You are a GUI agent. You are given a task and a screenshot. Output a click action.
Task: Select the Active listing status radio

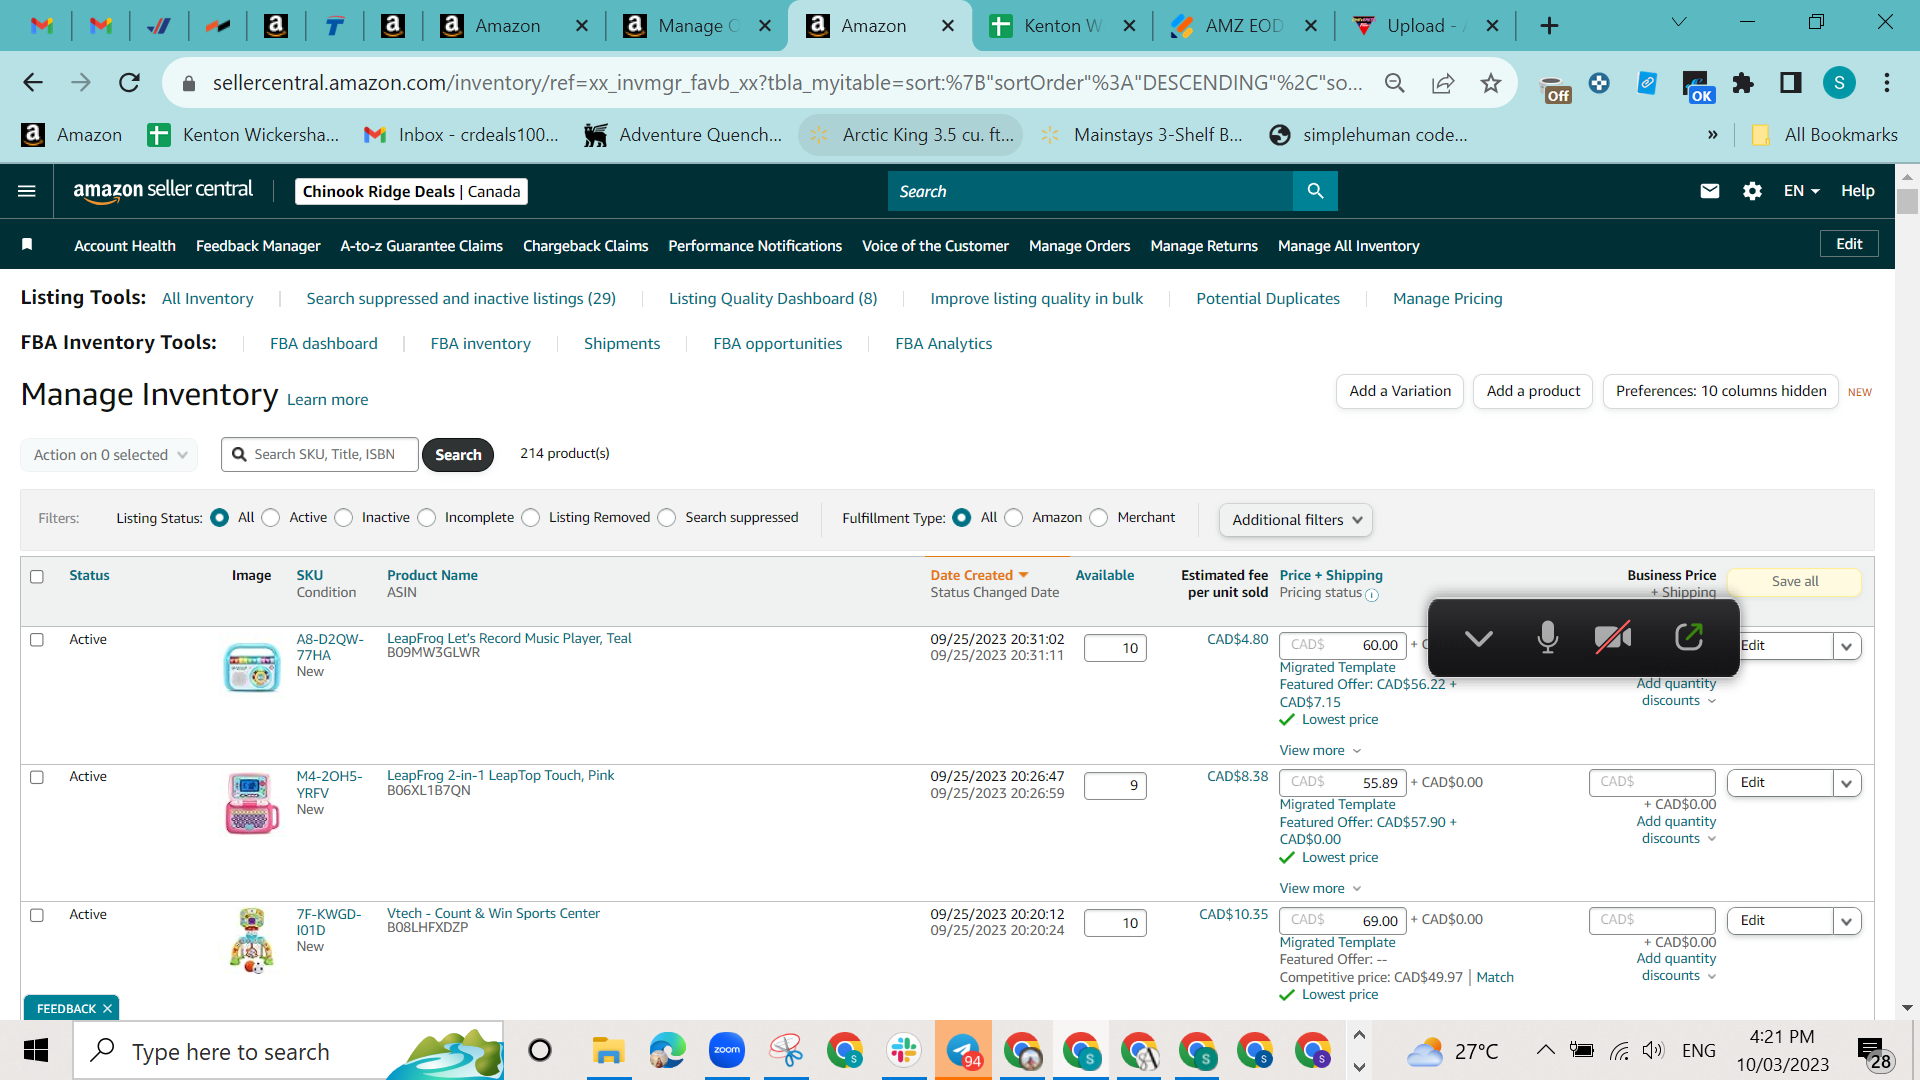271,517
